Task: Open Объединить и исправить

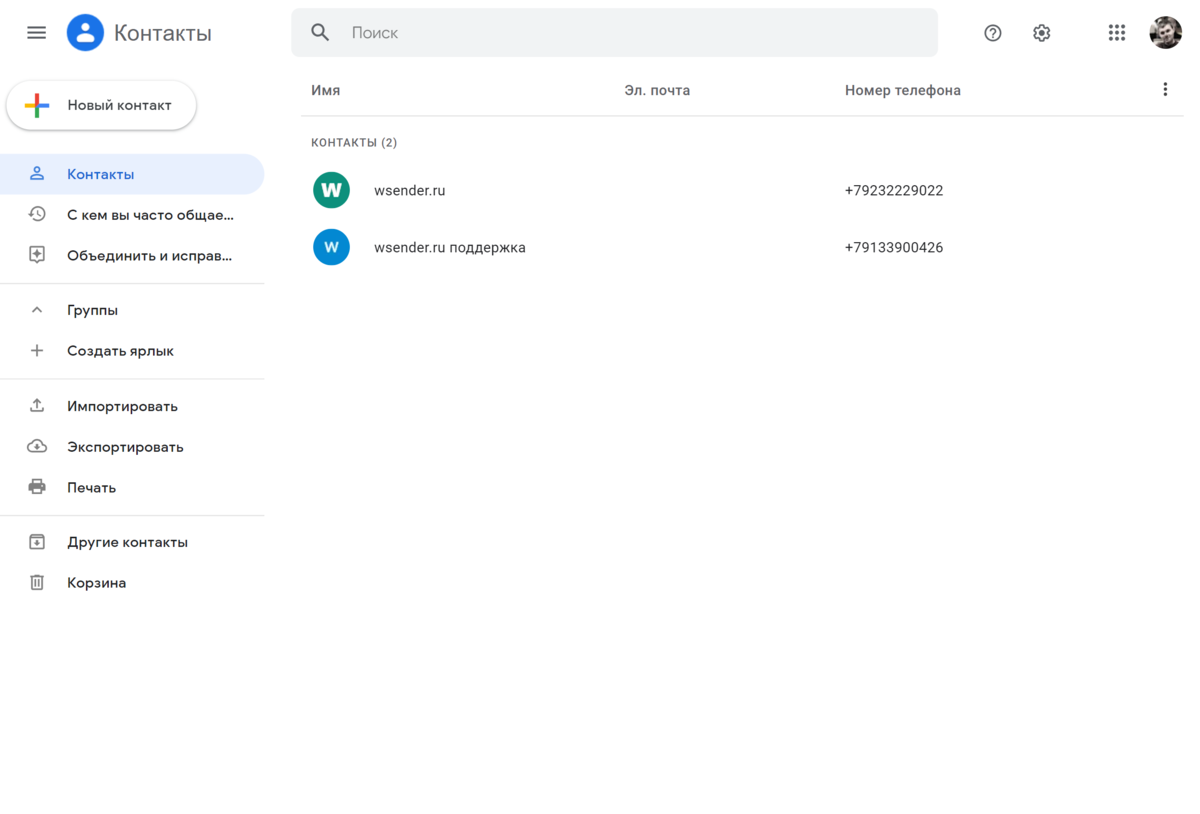Action: point(132,256)
